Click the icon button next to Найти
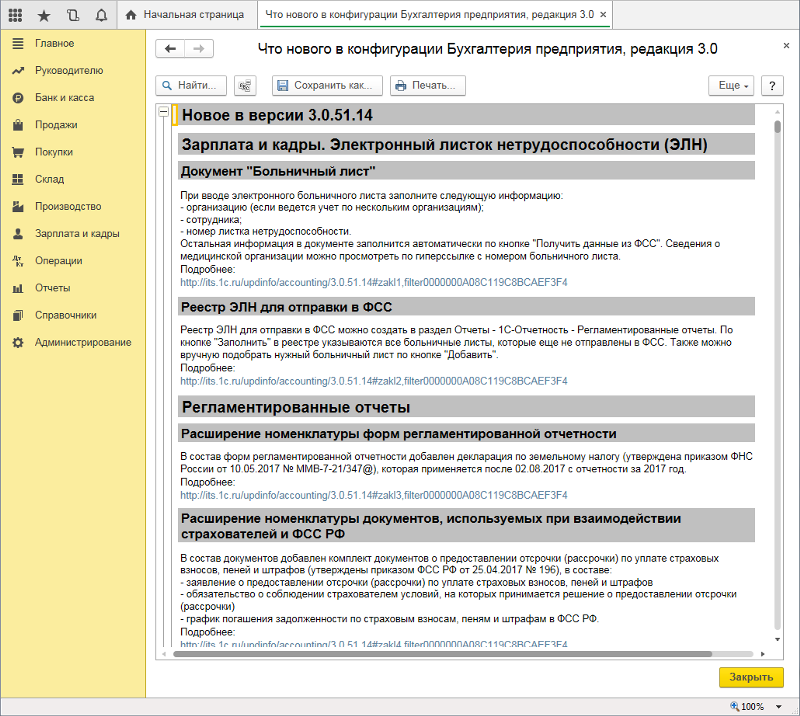The width and height of the screenshot is (800, 716). point(245,86)
